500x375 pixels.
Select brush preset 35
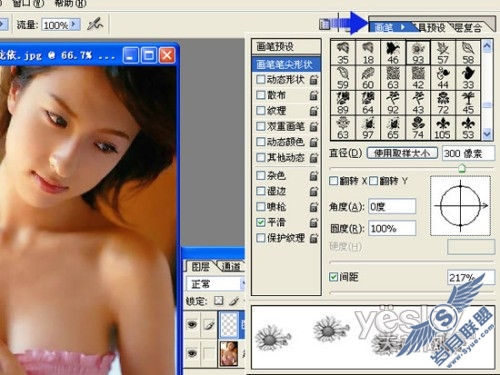343,52
